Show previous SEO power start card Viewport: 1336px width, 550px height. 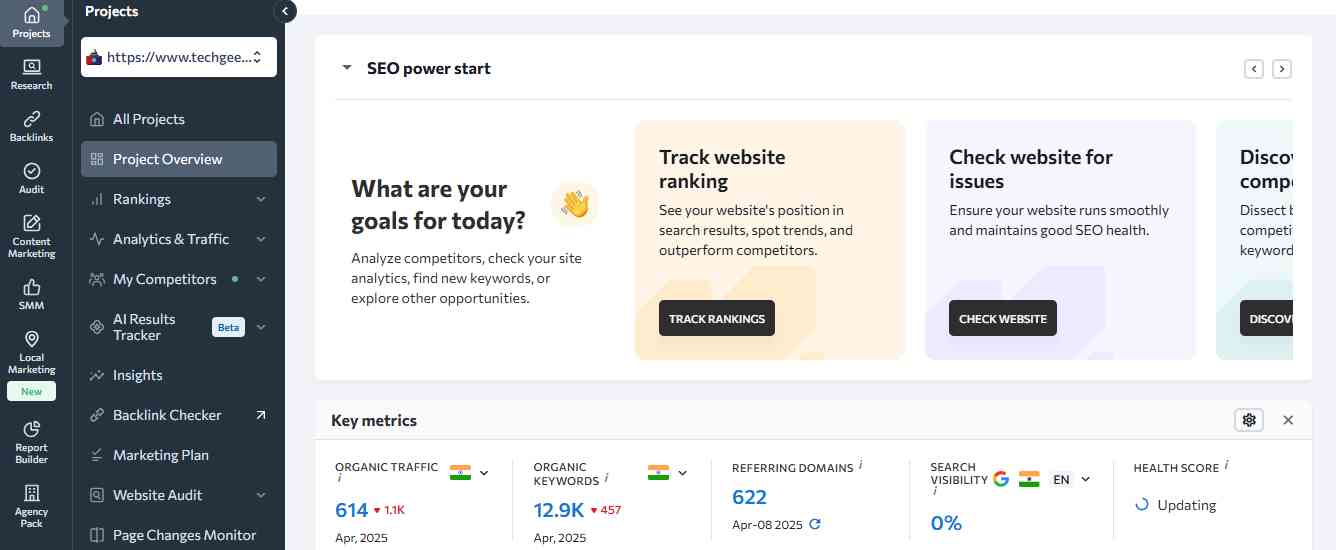click(x=1254, y=69)
